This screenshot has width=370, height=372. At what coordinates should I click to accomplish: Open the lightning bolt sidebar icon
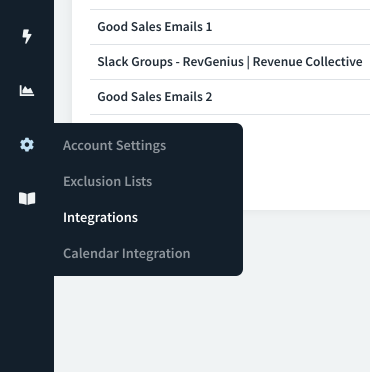tap(27, 36)
